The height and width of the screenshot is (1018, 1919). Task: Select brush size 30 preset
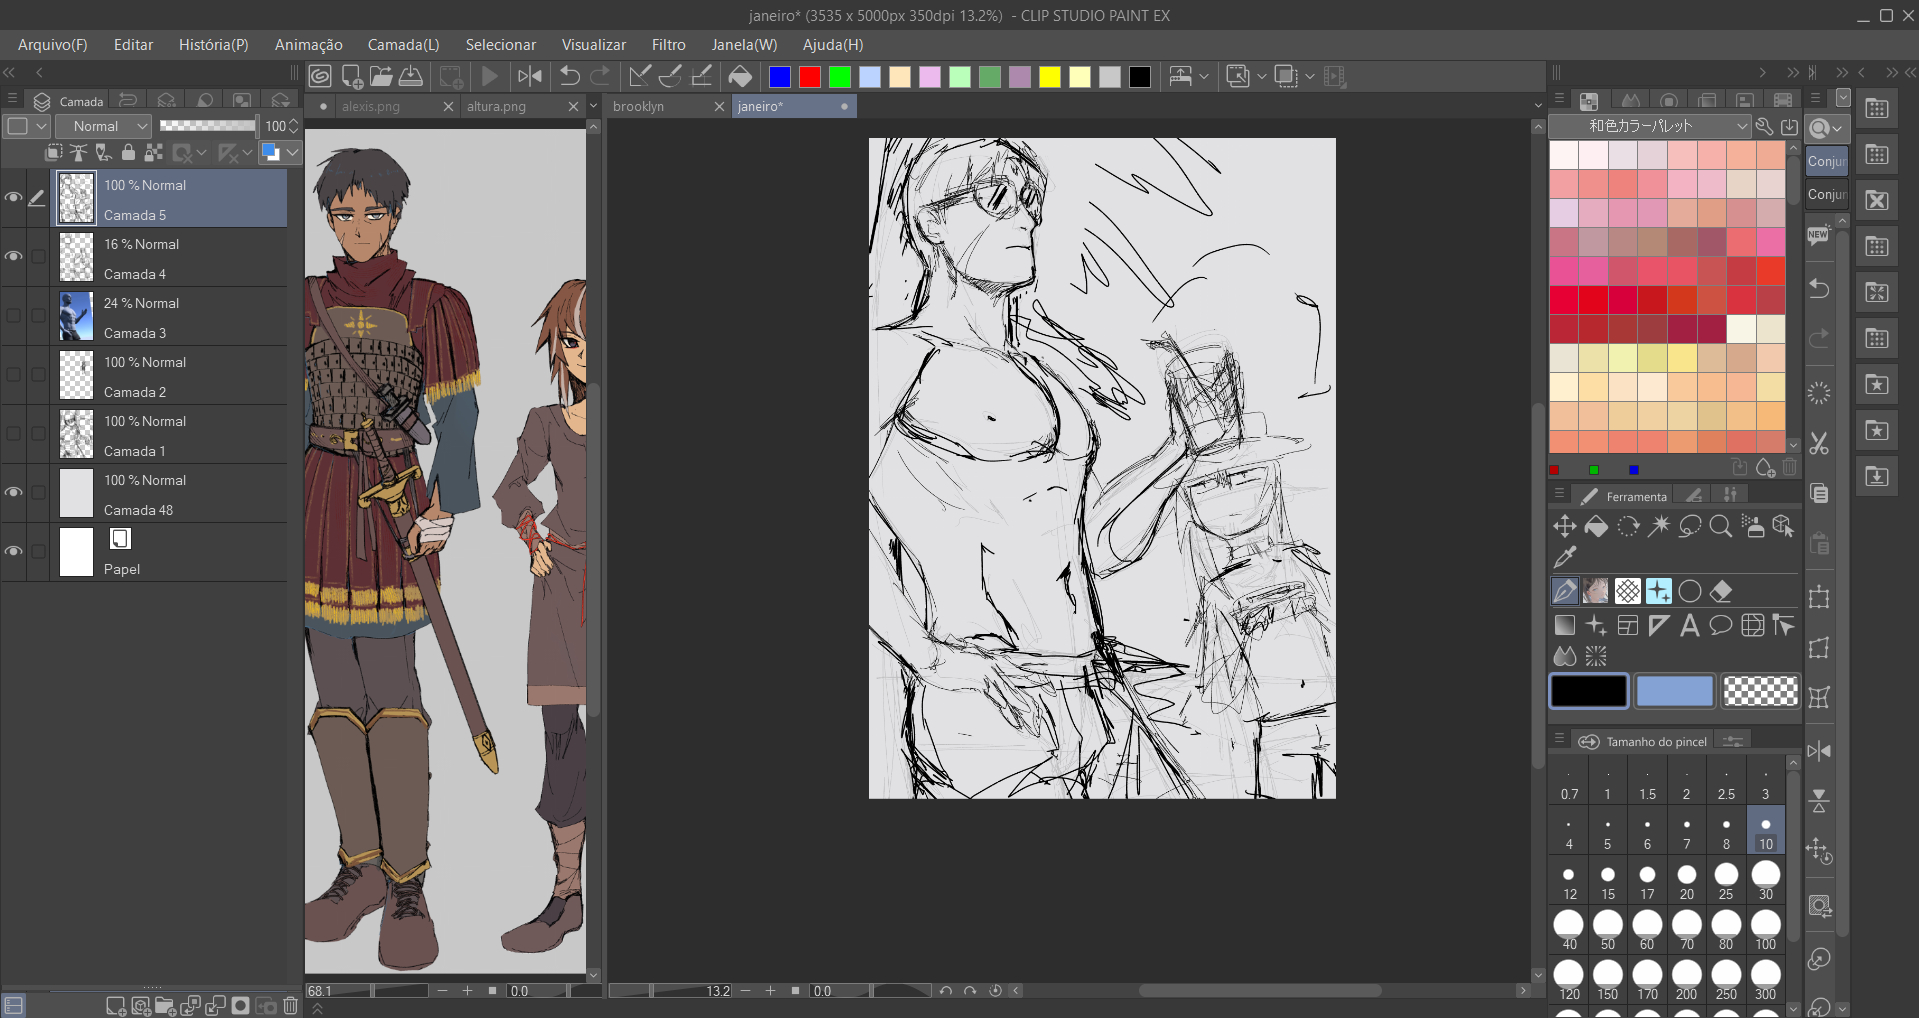[1765, 880]
